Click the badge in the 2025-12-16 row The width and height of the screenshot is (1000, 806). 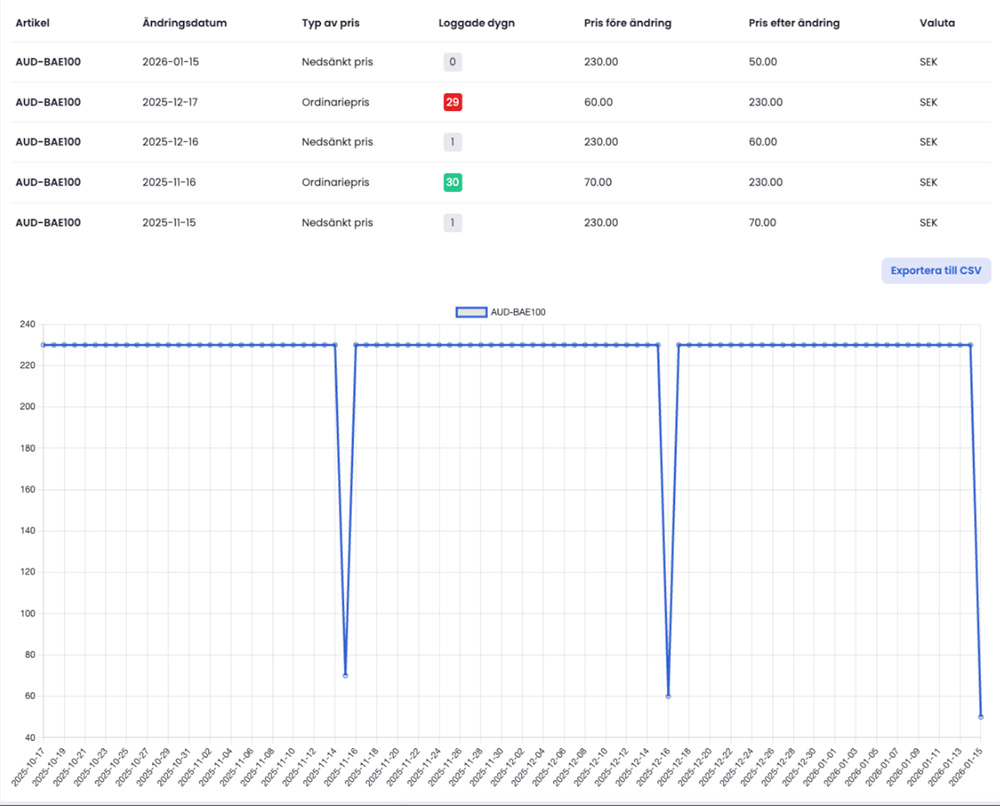point(453,142)
